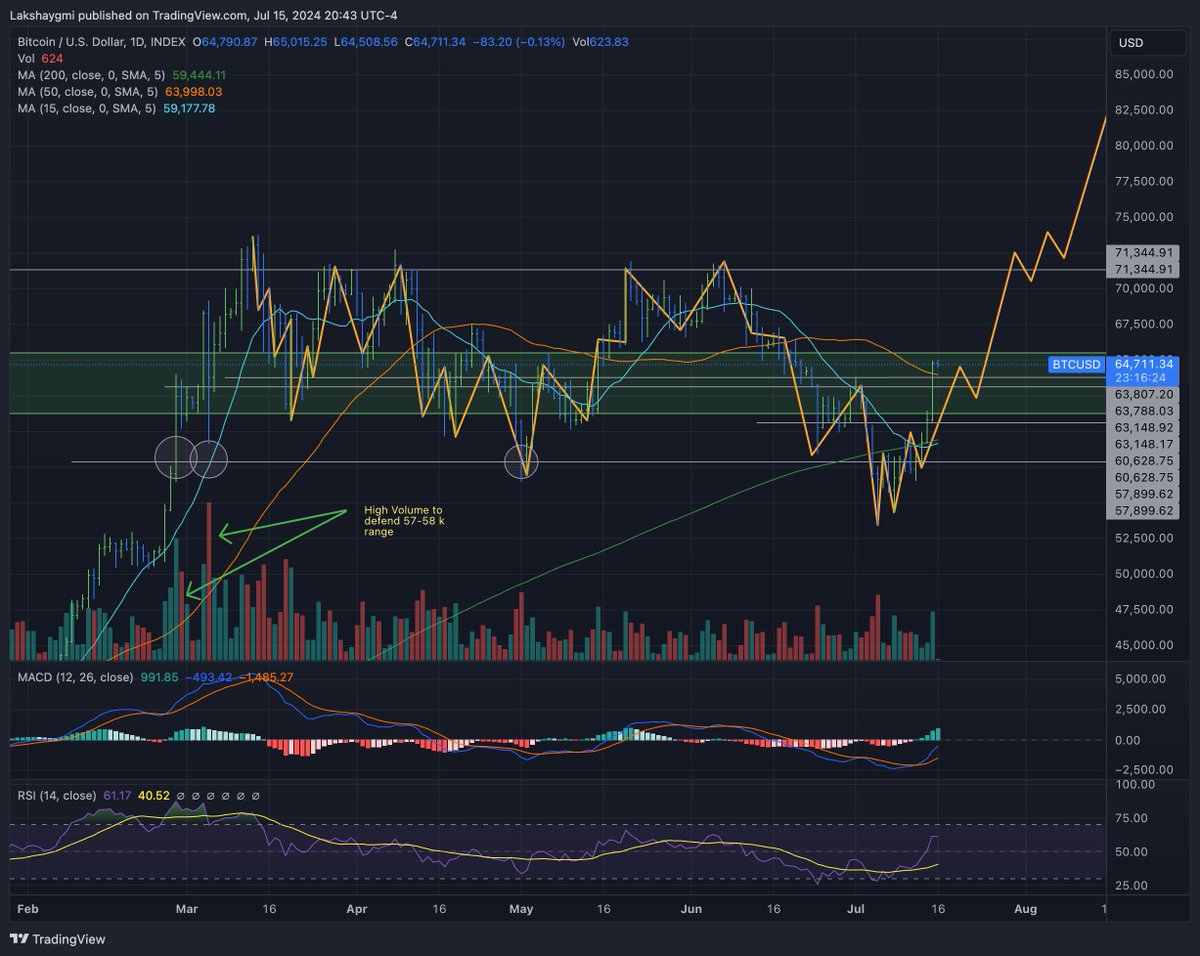Select the circle drawing near the May low
Viewport: 1200px width, 956px height.
(x=521, y=462)
